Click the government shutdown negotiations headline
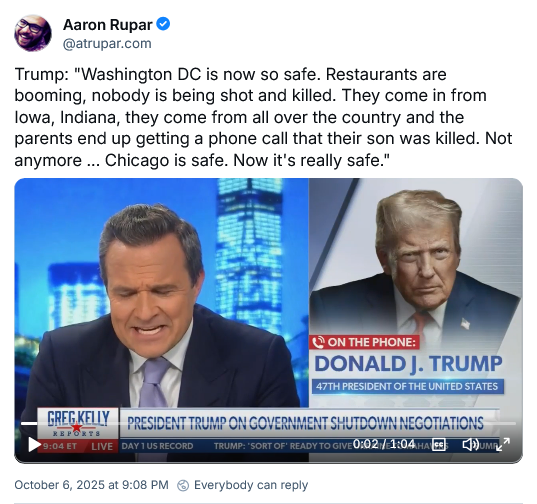 point(305,423)
